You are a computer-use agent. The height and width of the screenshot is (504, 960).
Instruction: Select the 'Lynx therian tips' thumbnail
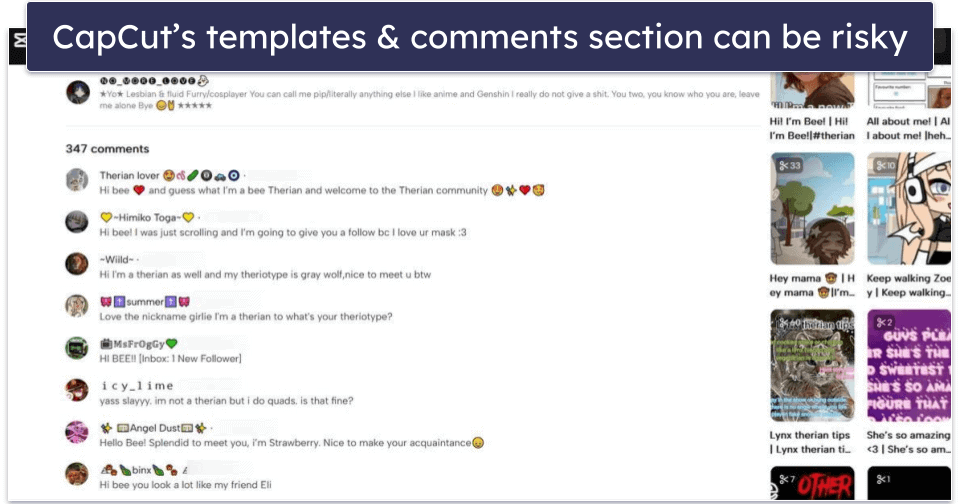tap(812, 364)
